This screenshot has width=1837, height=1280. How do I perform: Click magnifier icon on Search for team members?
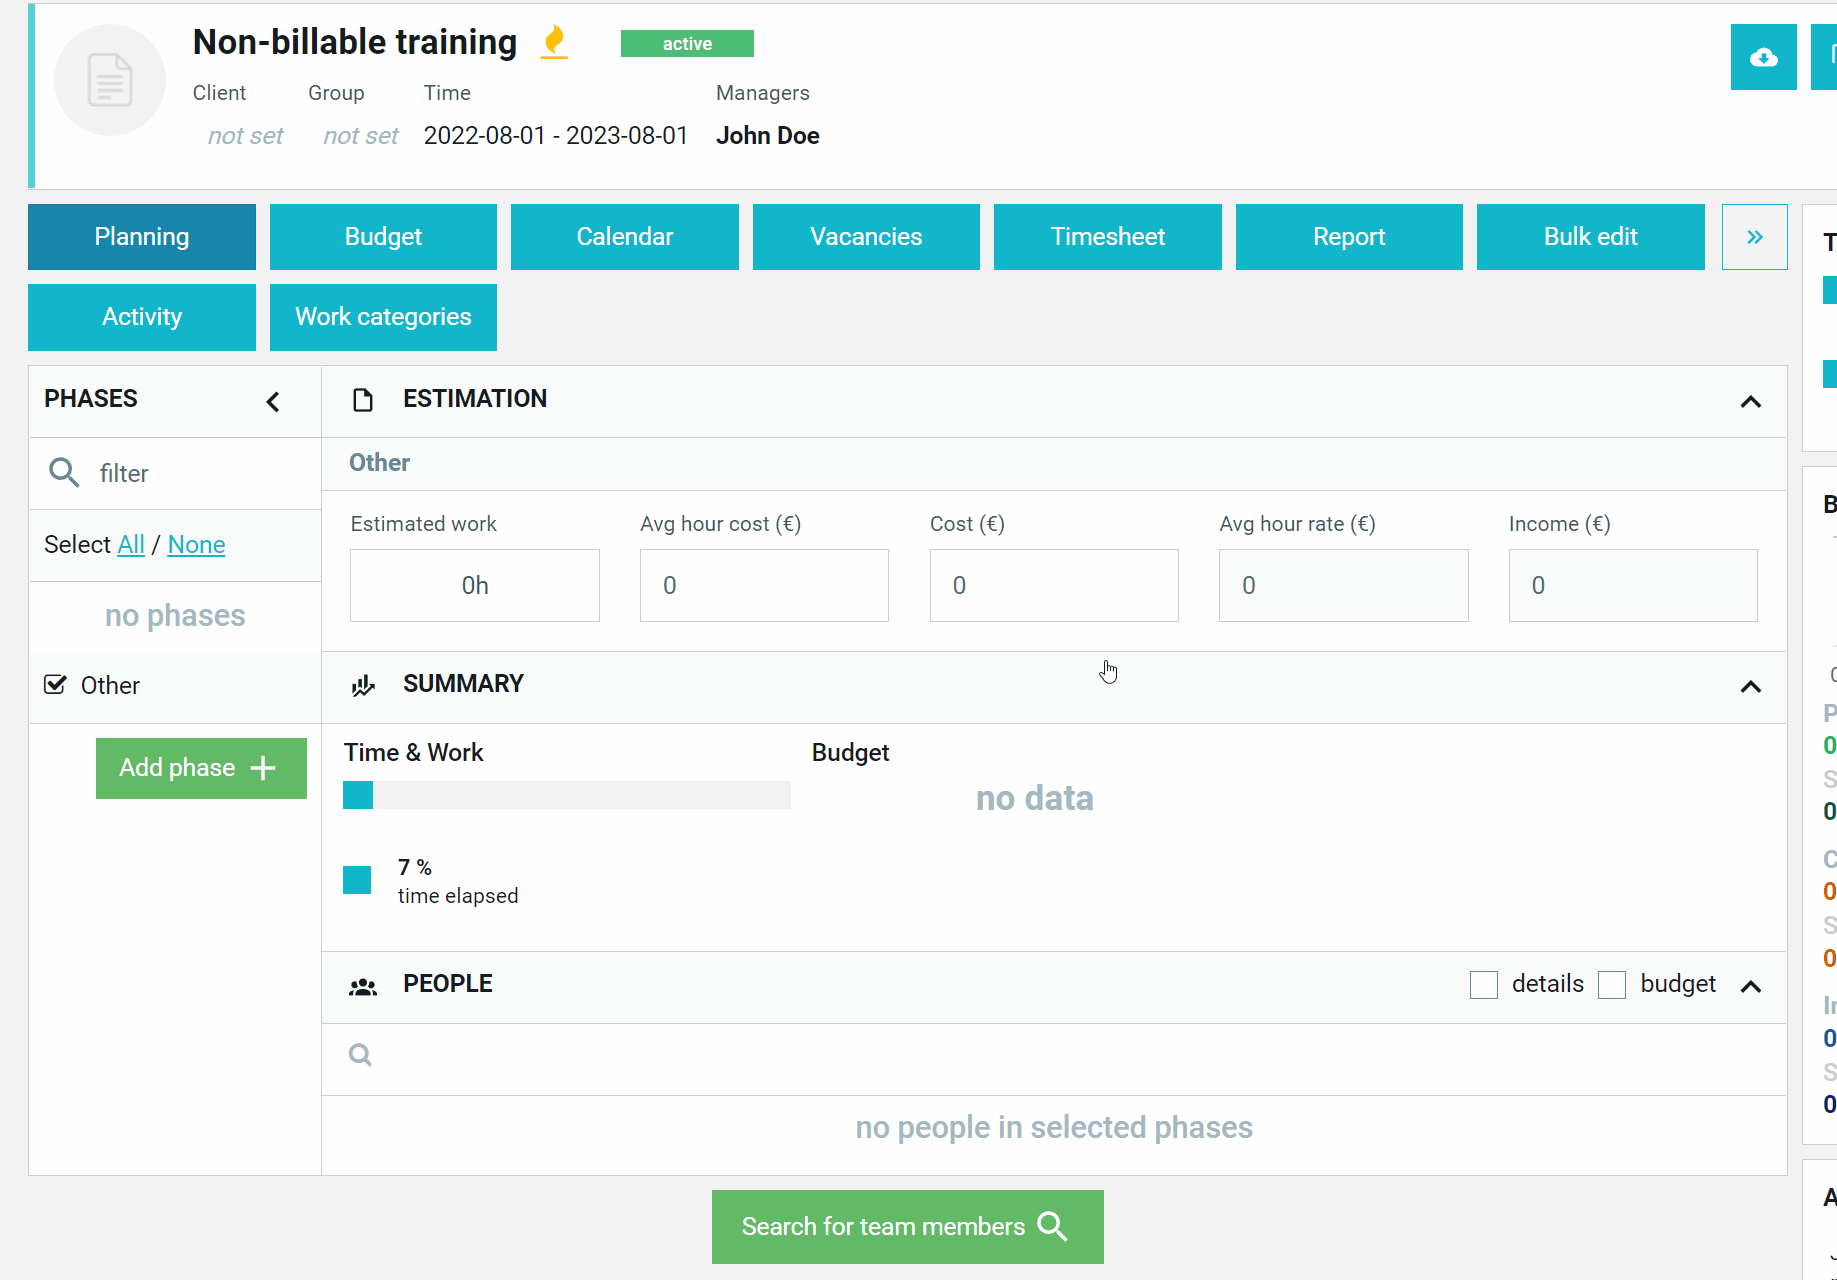pyautogui.click(x=1053, y=1227)
